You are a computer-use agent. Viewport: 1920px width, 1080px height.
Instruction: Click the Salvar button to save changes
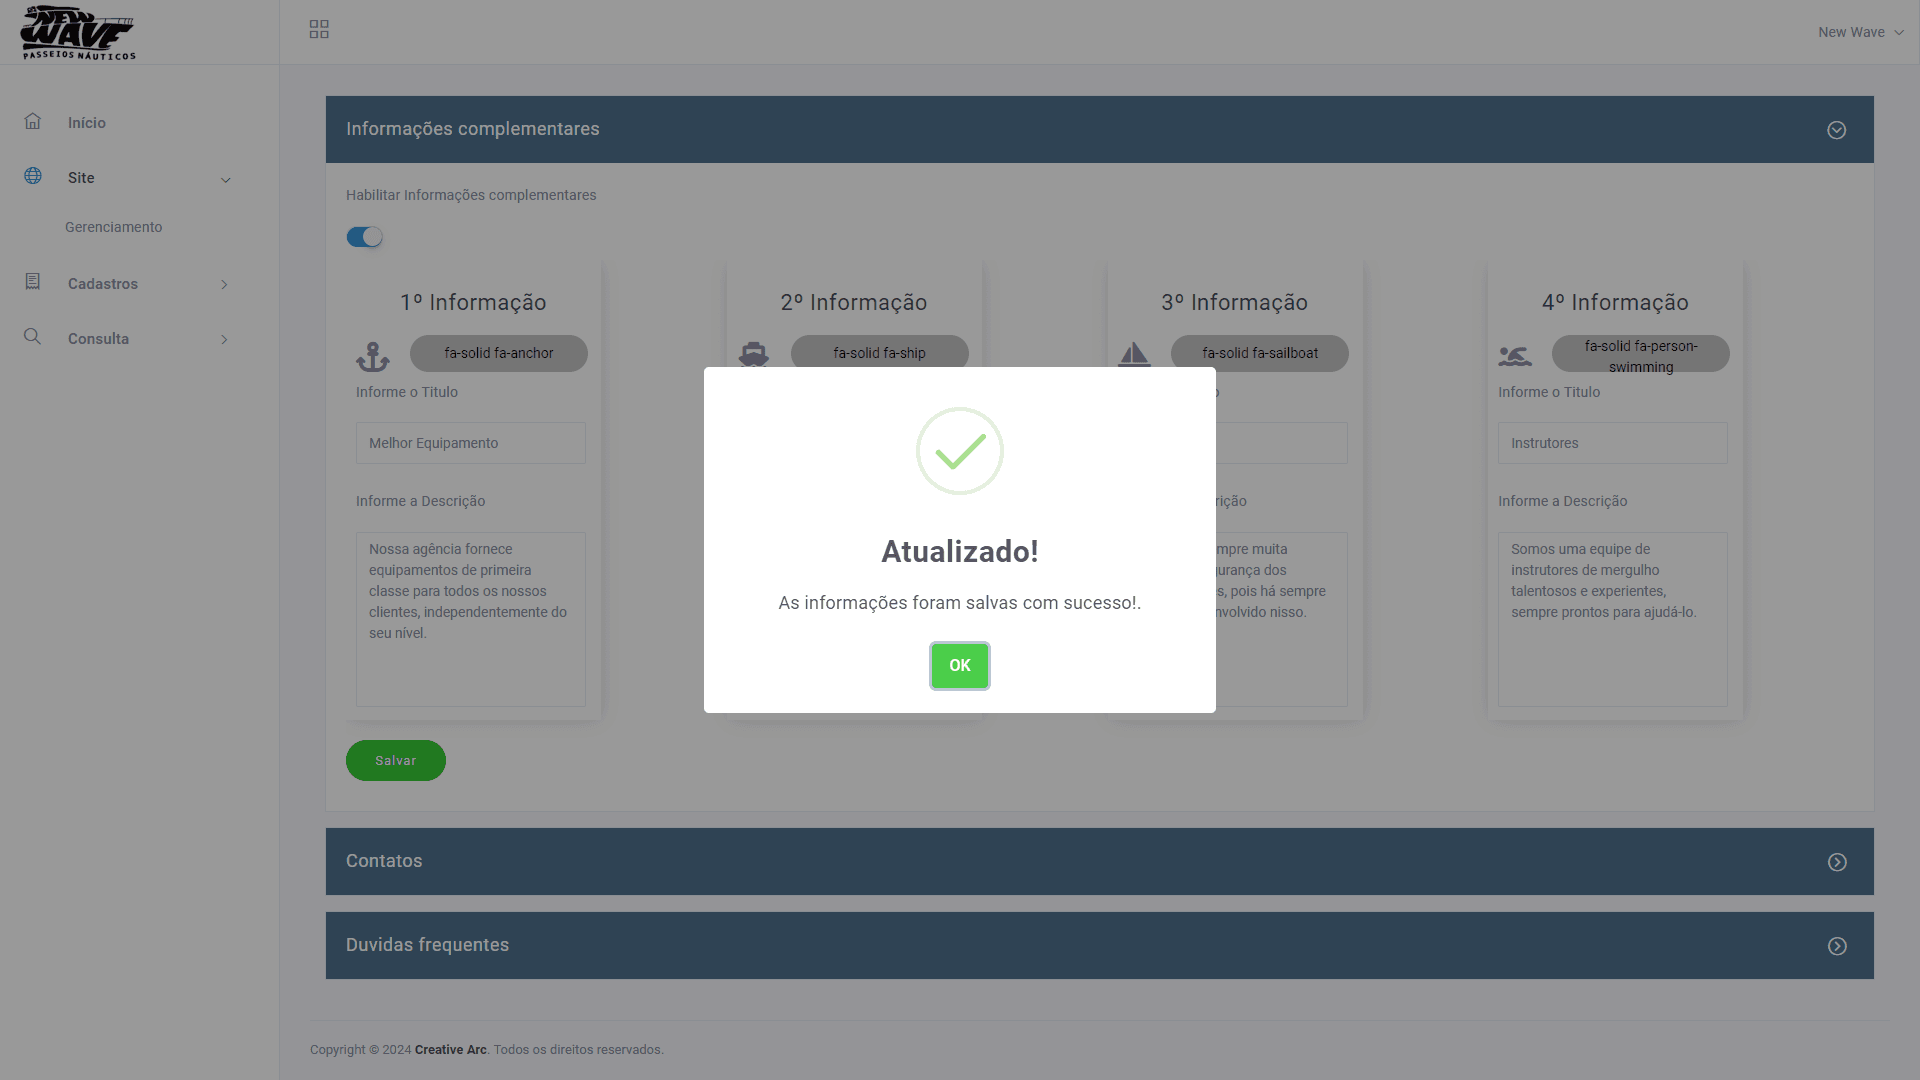click(x=396, y=760)
